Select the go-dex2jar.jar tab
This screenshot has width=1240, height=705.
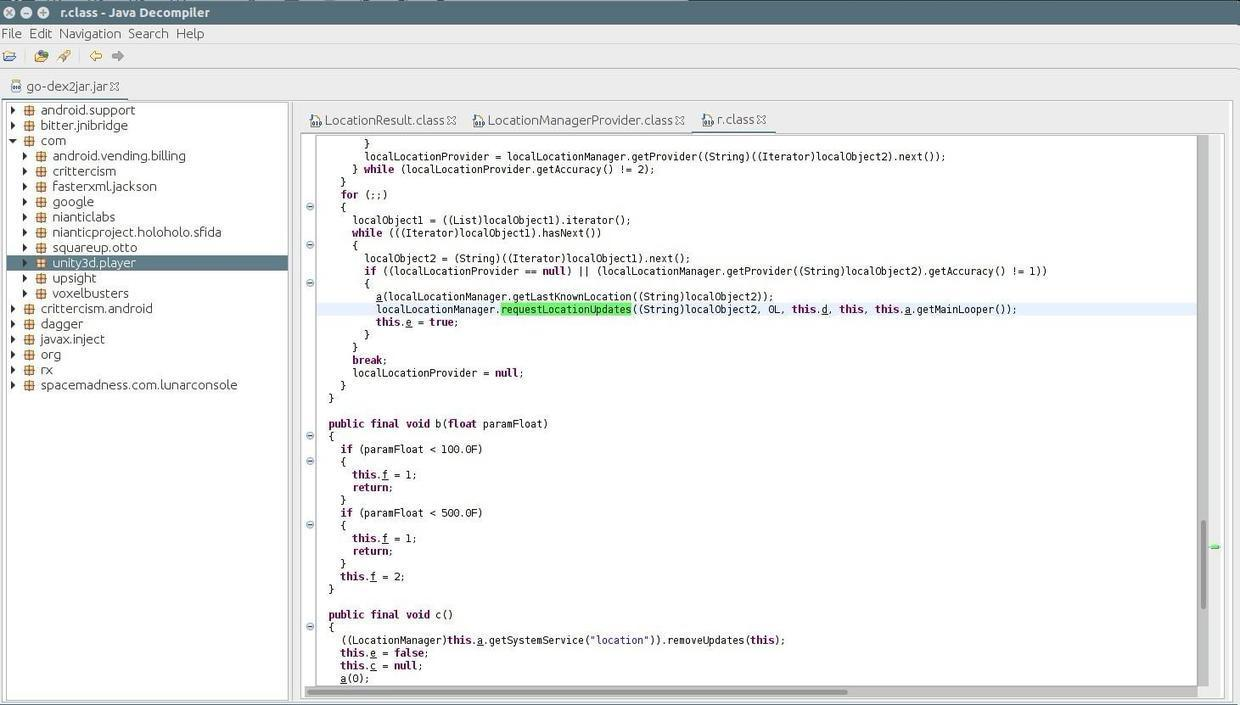tap(67, 87)
